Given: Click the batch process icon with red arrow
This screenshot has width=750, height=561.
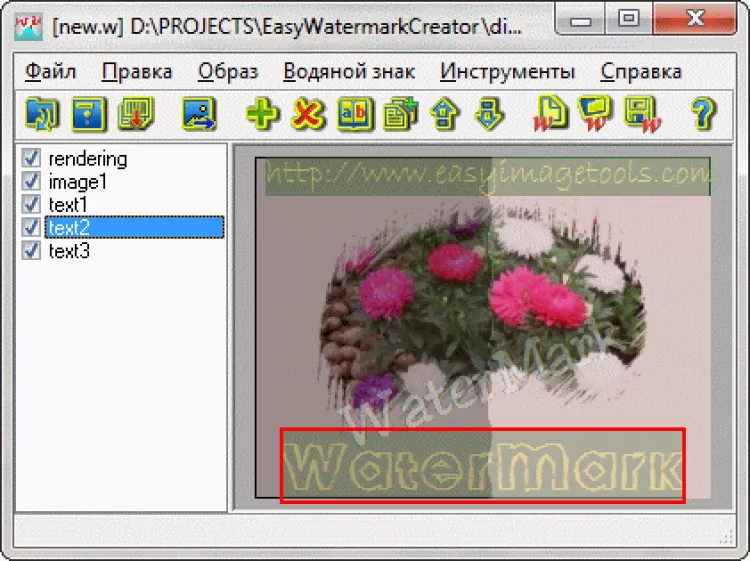Looking at the screenshot, I should [136, 114].
